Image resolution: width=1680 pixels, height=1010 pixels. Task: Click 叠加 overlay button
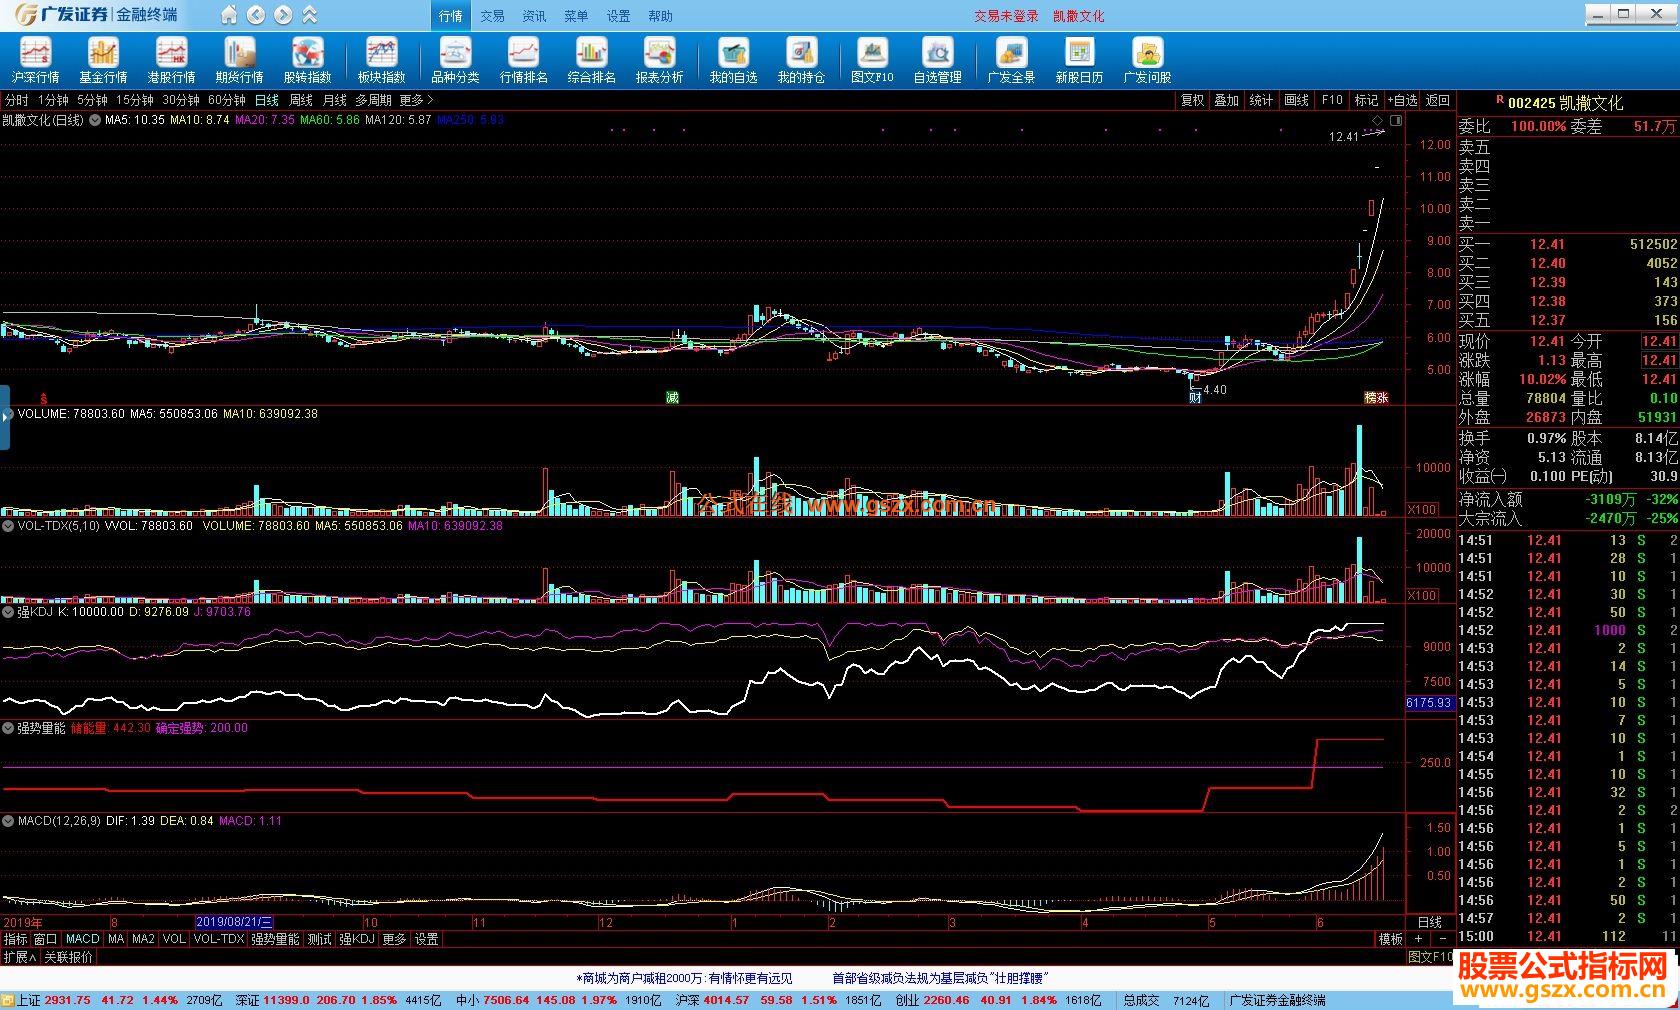1226,100
